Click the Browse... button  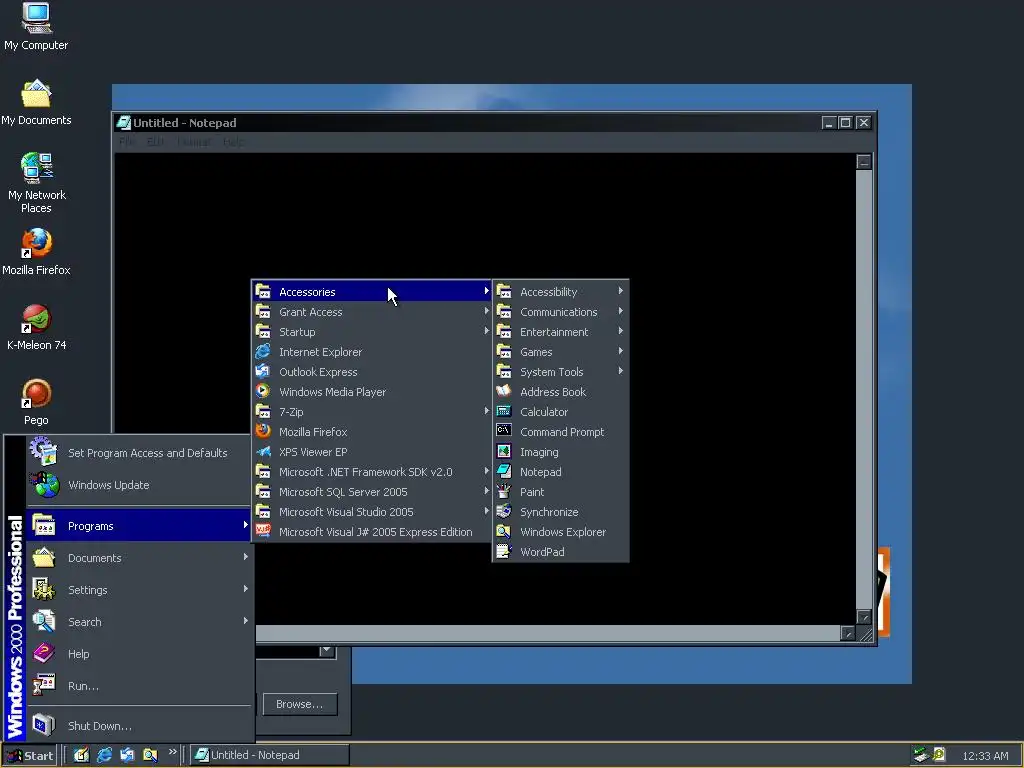click(x=300, y=704)
